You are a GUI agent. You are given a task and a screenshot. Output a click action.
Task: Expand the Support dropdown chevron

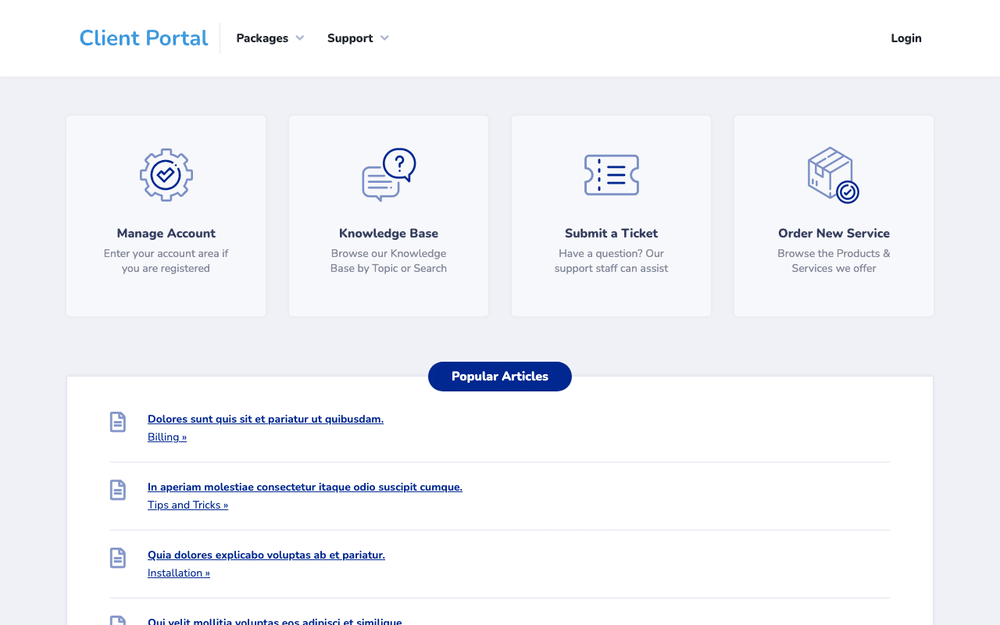click(x=385, y=38)
